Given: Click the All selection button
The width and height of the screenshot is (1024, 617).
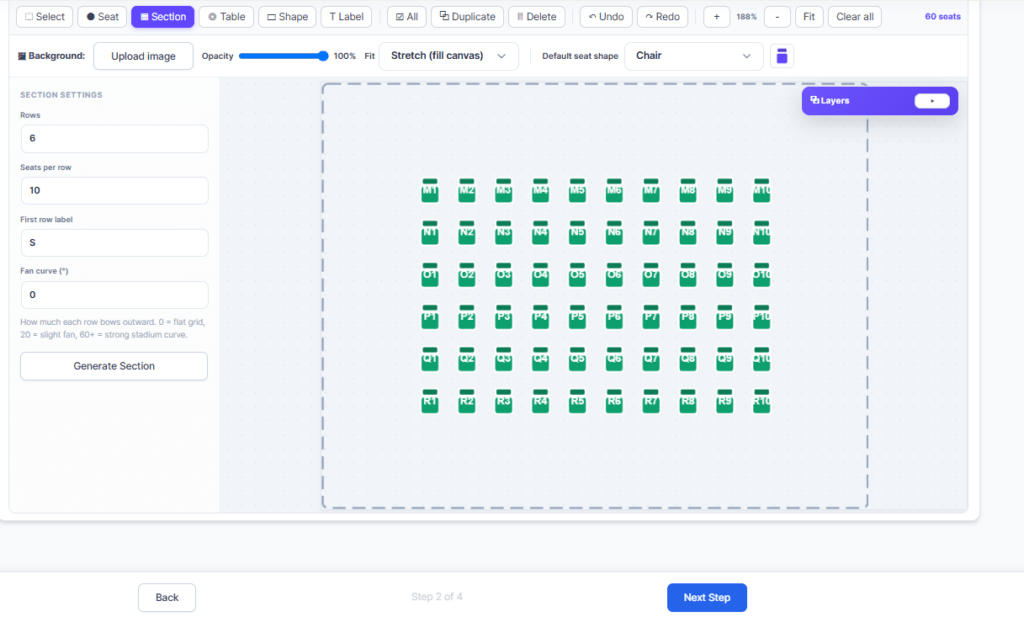Looking at the screenshot, I should [x=407, y=17].
